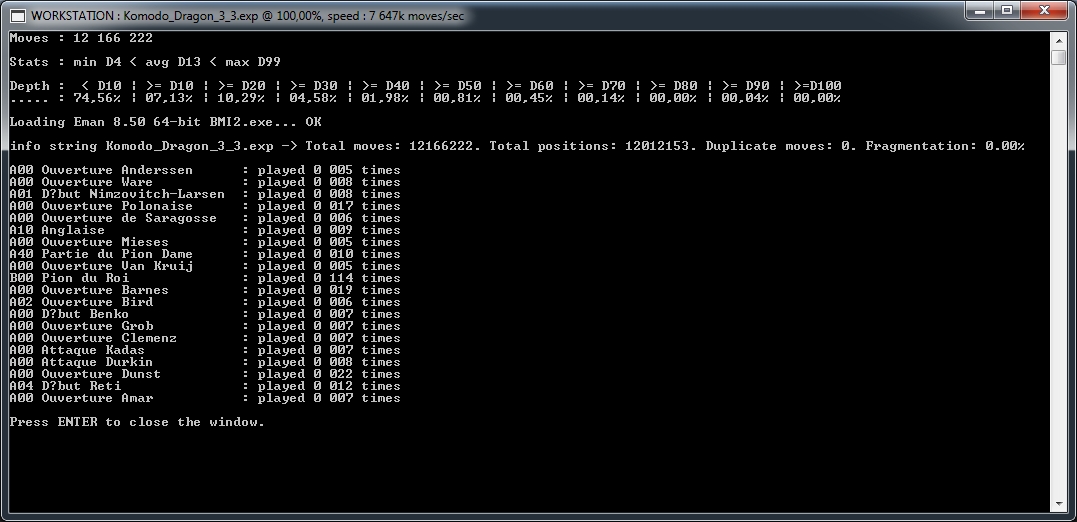Click the 'A00 Ouverture Ware' row
This screenshot has height=522, width=1077.
coord(205,182)
